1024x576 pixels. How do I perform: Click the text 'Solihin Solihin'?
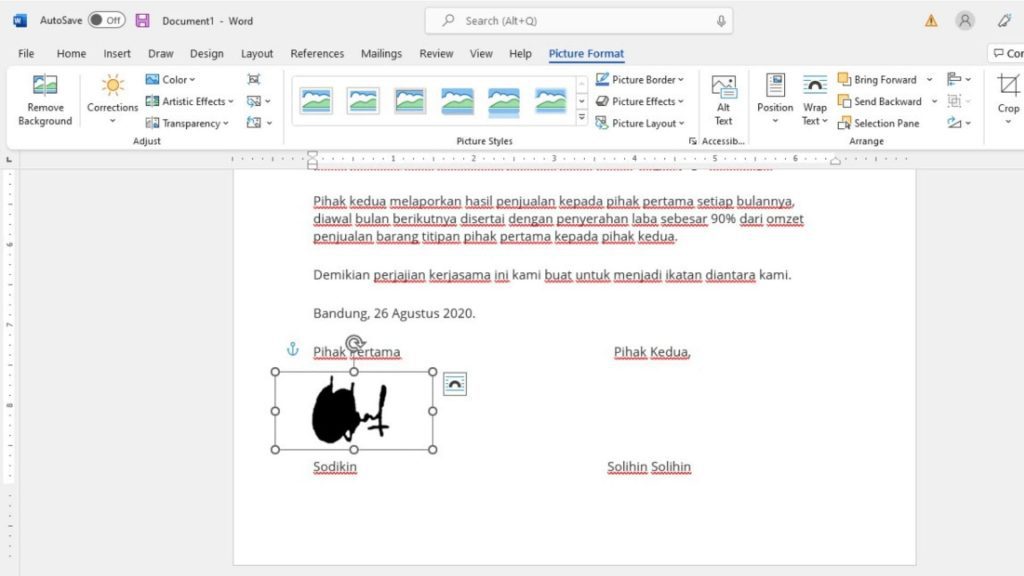coord(648,467)
